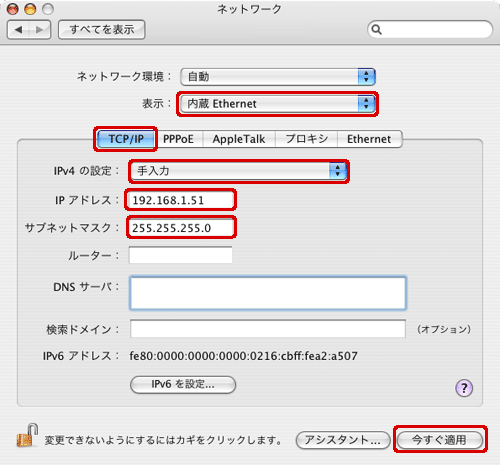Click the search magnifier icon
Viewport: 500px width, 465px height.
point(376,30)
